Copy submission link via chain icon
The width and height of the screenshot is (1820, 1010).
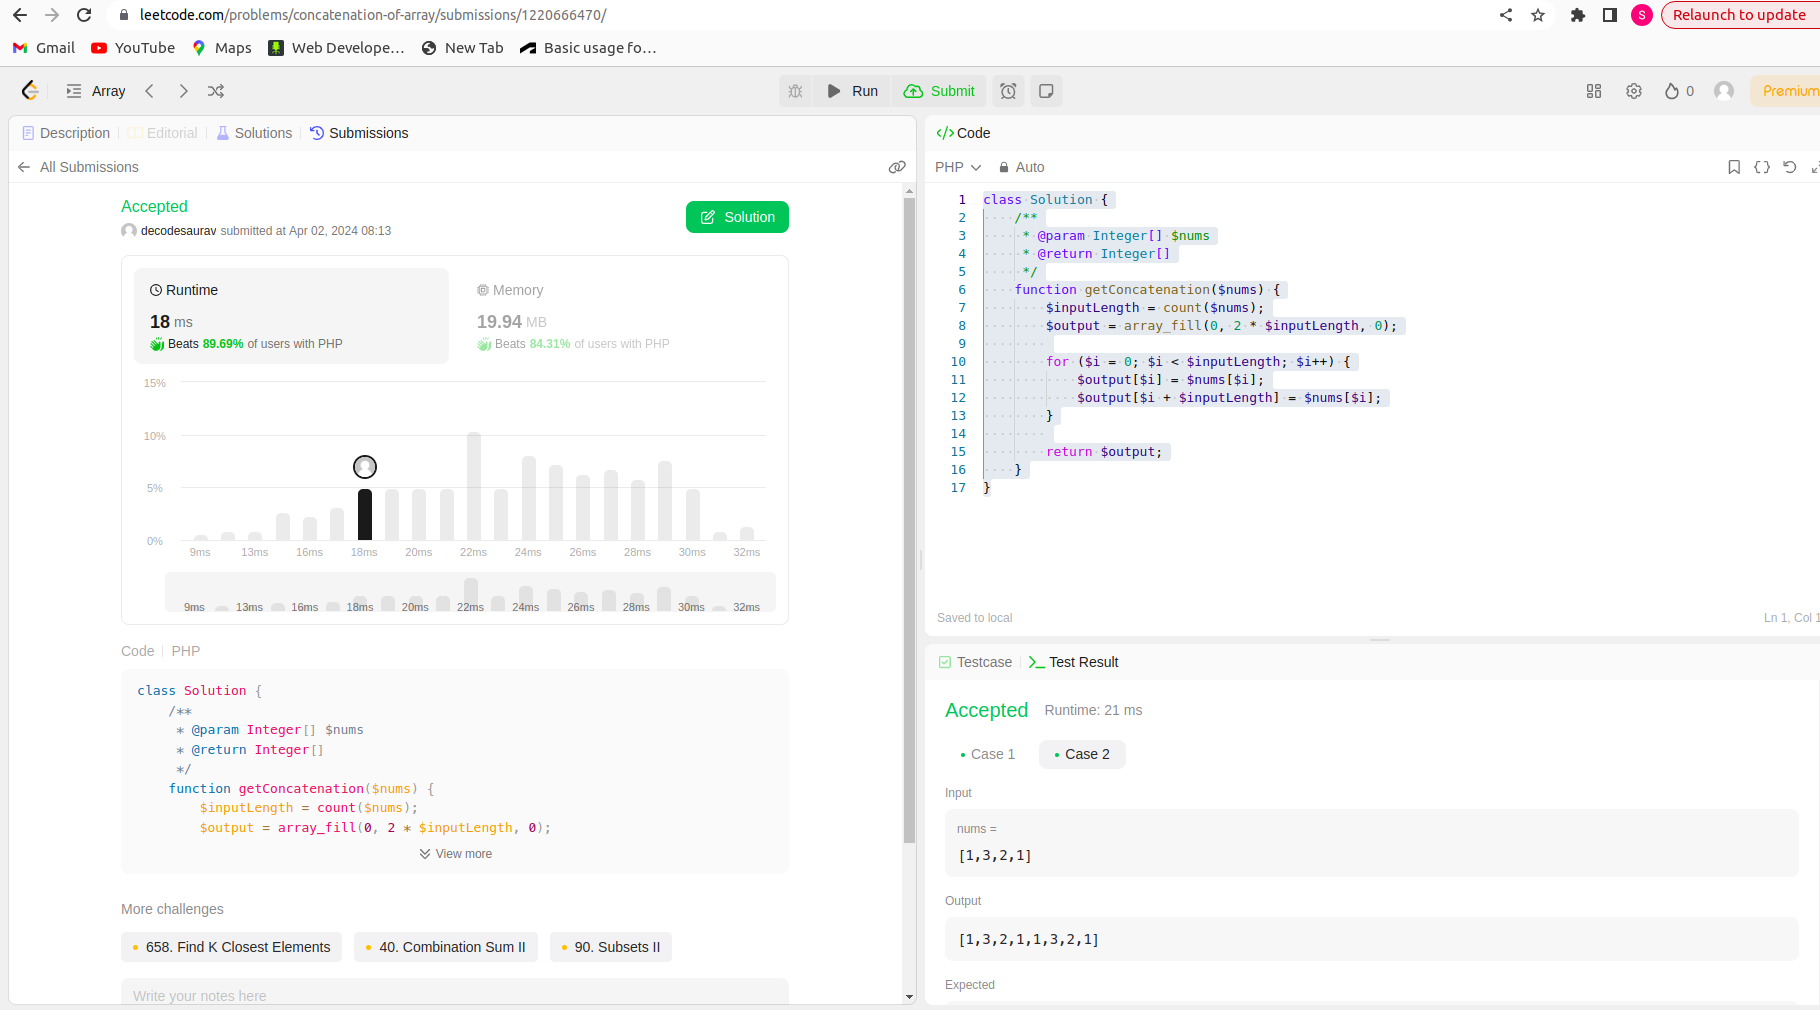tap(897, 167)
